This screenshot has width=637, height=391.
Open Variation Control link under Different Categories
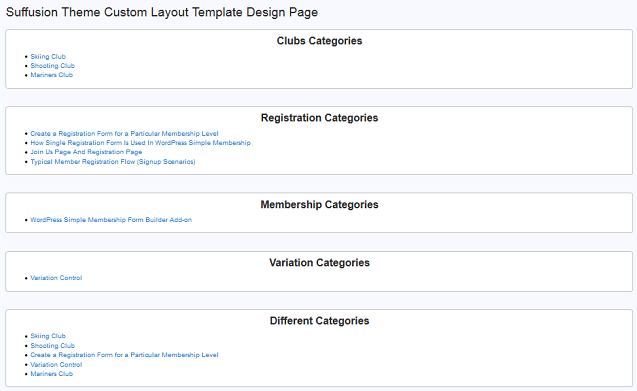[x=56, y=365]
